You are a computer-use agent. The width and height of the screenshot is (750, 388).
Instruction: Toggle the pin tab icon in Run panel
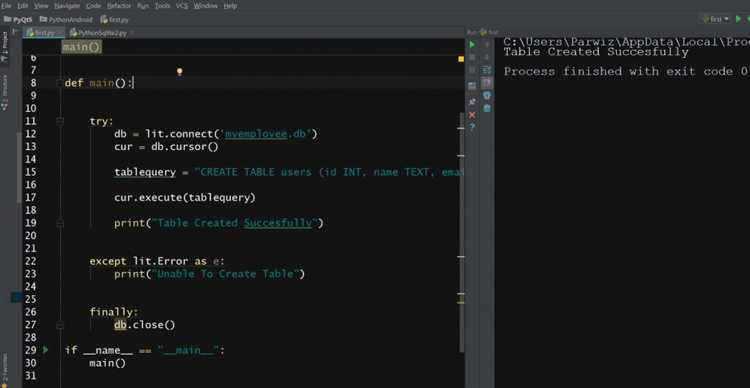point(472,101)
